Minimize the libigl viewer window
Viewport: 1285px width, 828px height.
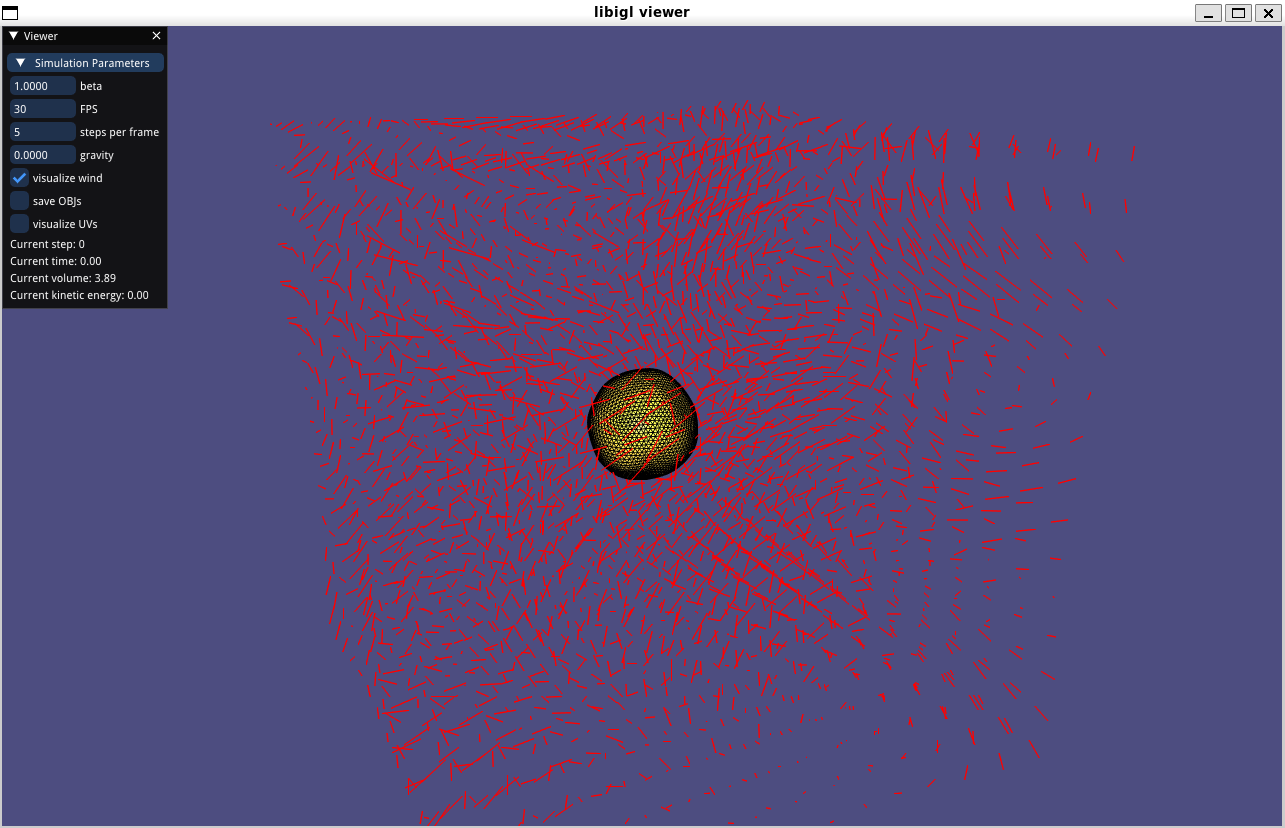point(1209,13)
